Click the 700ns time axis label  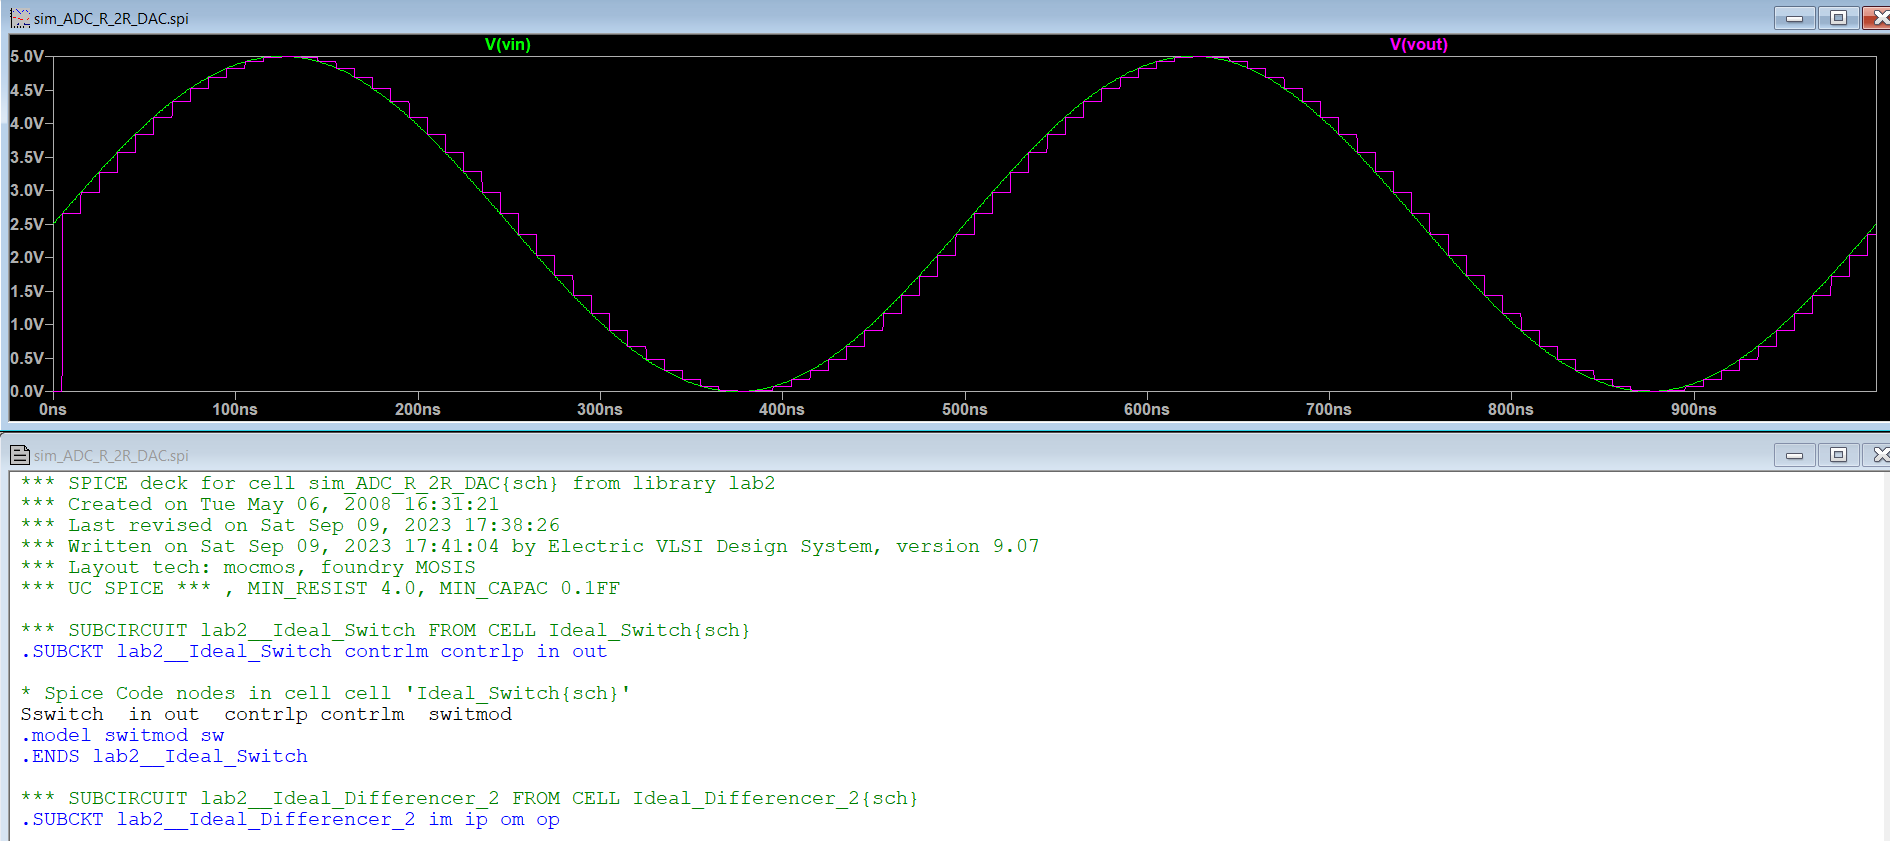[1329, 409]
